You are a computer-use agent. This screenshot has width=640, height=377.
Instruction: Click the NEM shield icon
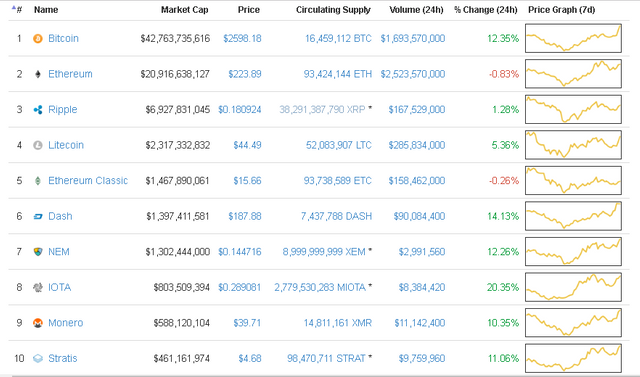click(38, 252)
